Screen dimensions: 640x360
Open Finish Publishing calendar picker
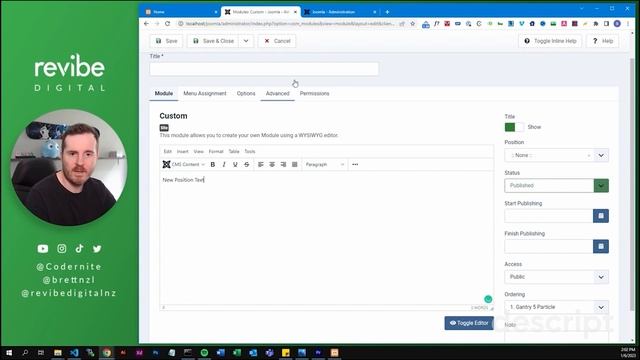(x=601, y=246)
